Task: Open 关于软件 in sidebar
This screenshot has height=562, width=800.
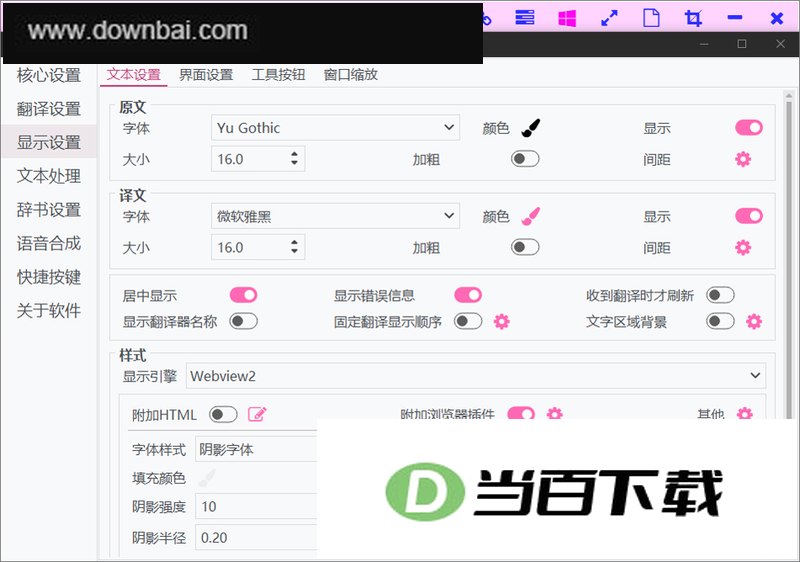Action: 48,311
